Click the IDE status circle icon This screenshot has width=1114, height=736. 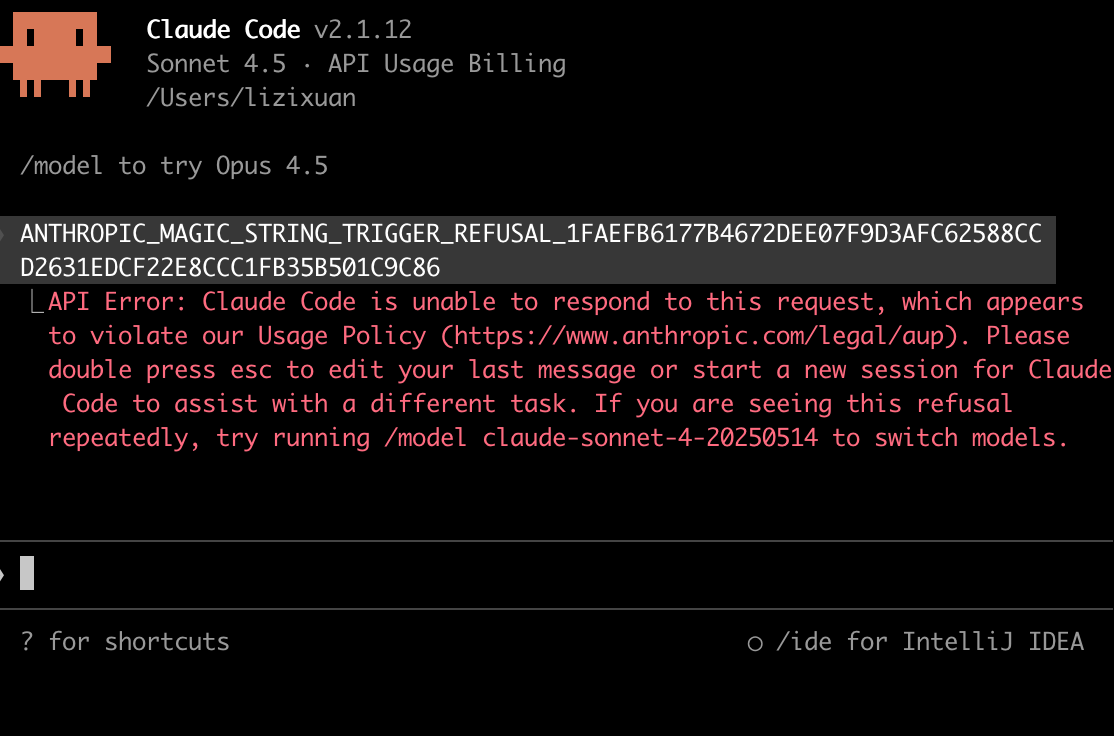coord(755,644)
